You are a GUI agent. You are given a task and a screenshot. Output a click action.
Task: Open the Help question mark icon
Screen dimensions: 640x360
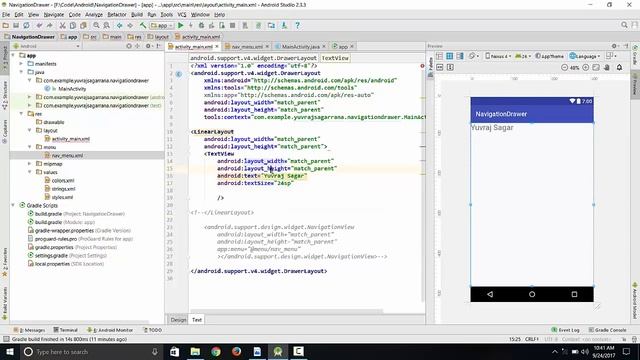point(298,25)
